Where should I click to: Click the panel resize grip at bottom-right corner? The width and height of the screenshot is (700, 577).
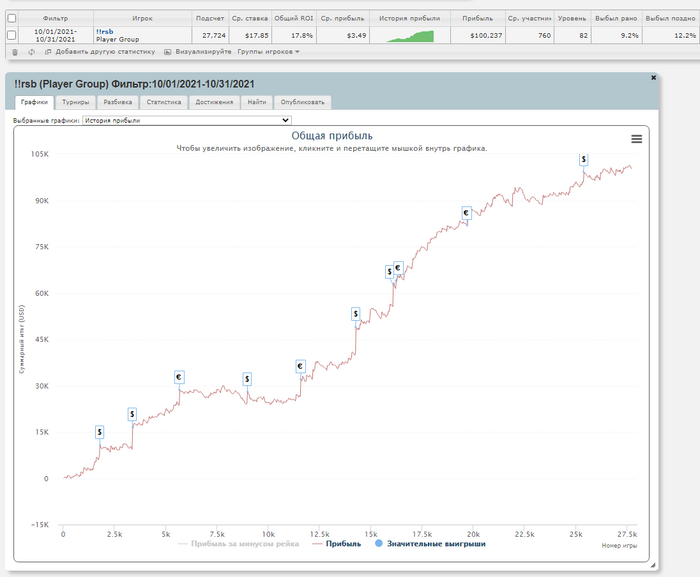(653, 565)
